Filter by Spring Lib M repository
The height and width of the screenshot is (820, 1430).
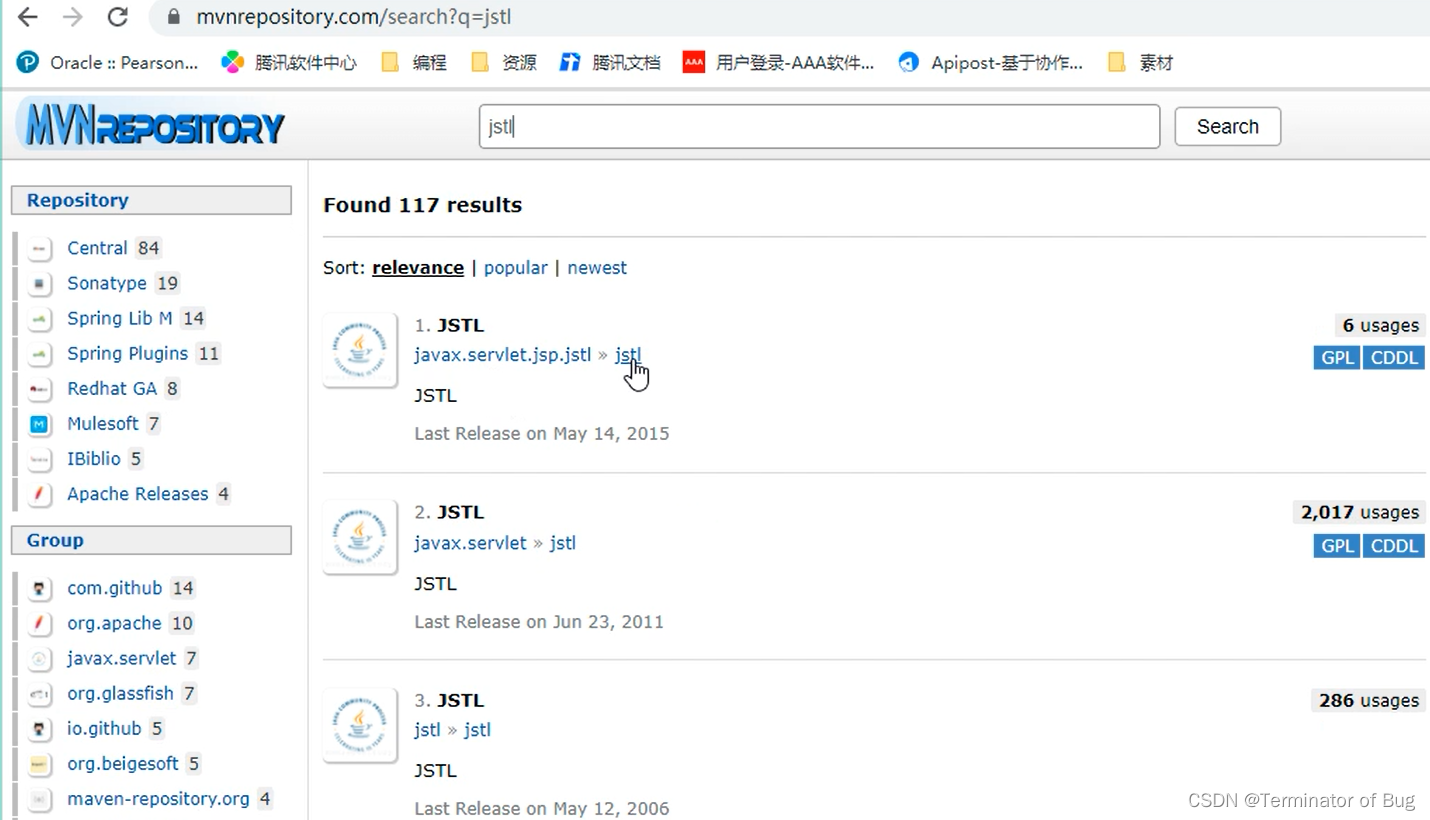click(120, 318)
